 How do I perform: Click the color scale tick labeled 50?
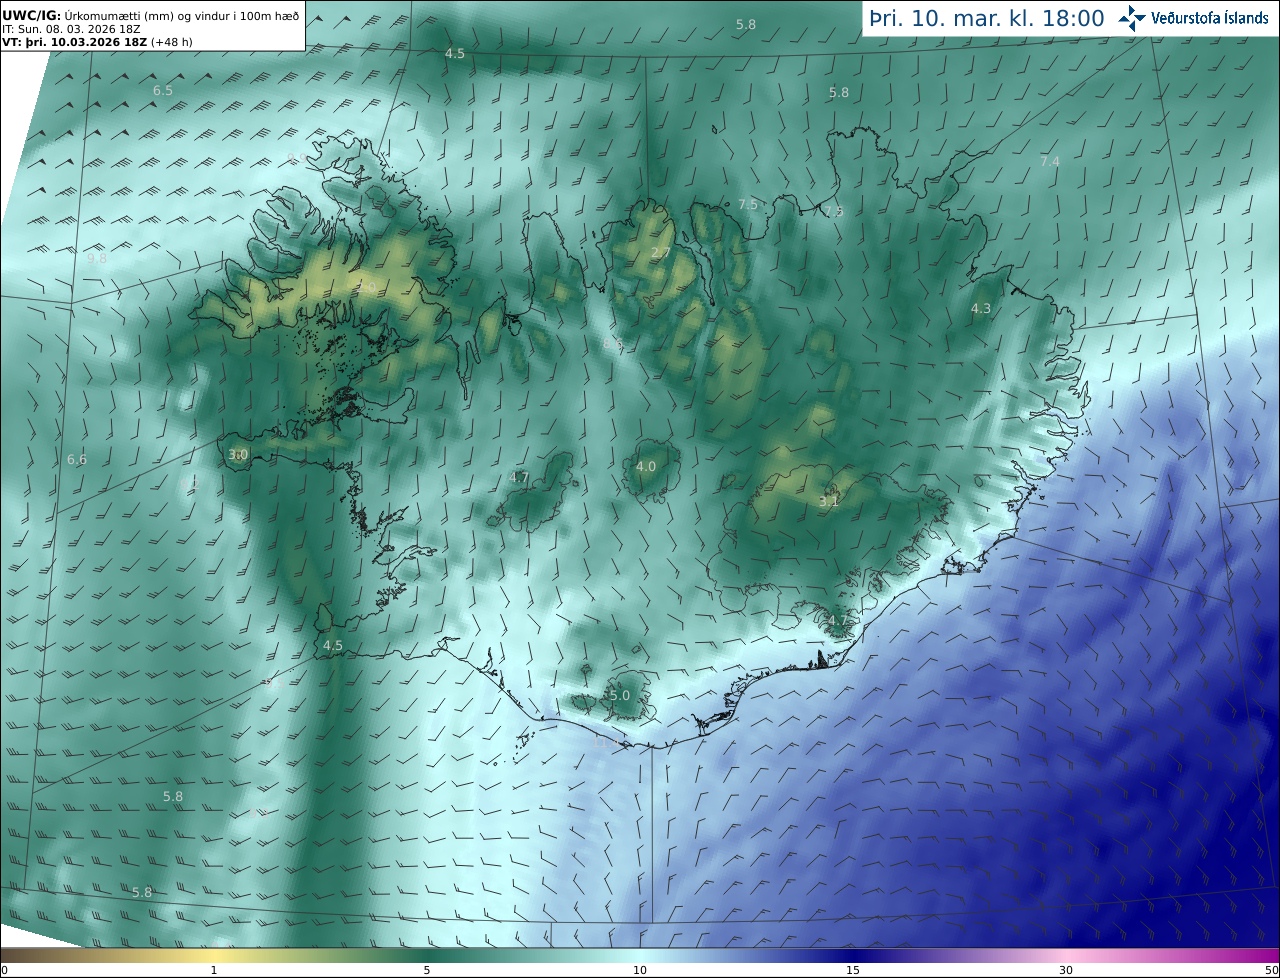point(1272,970)
